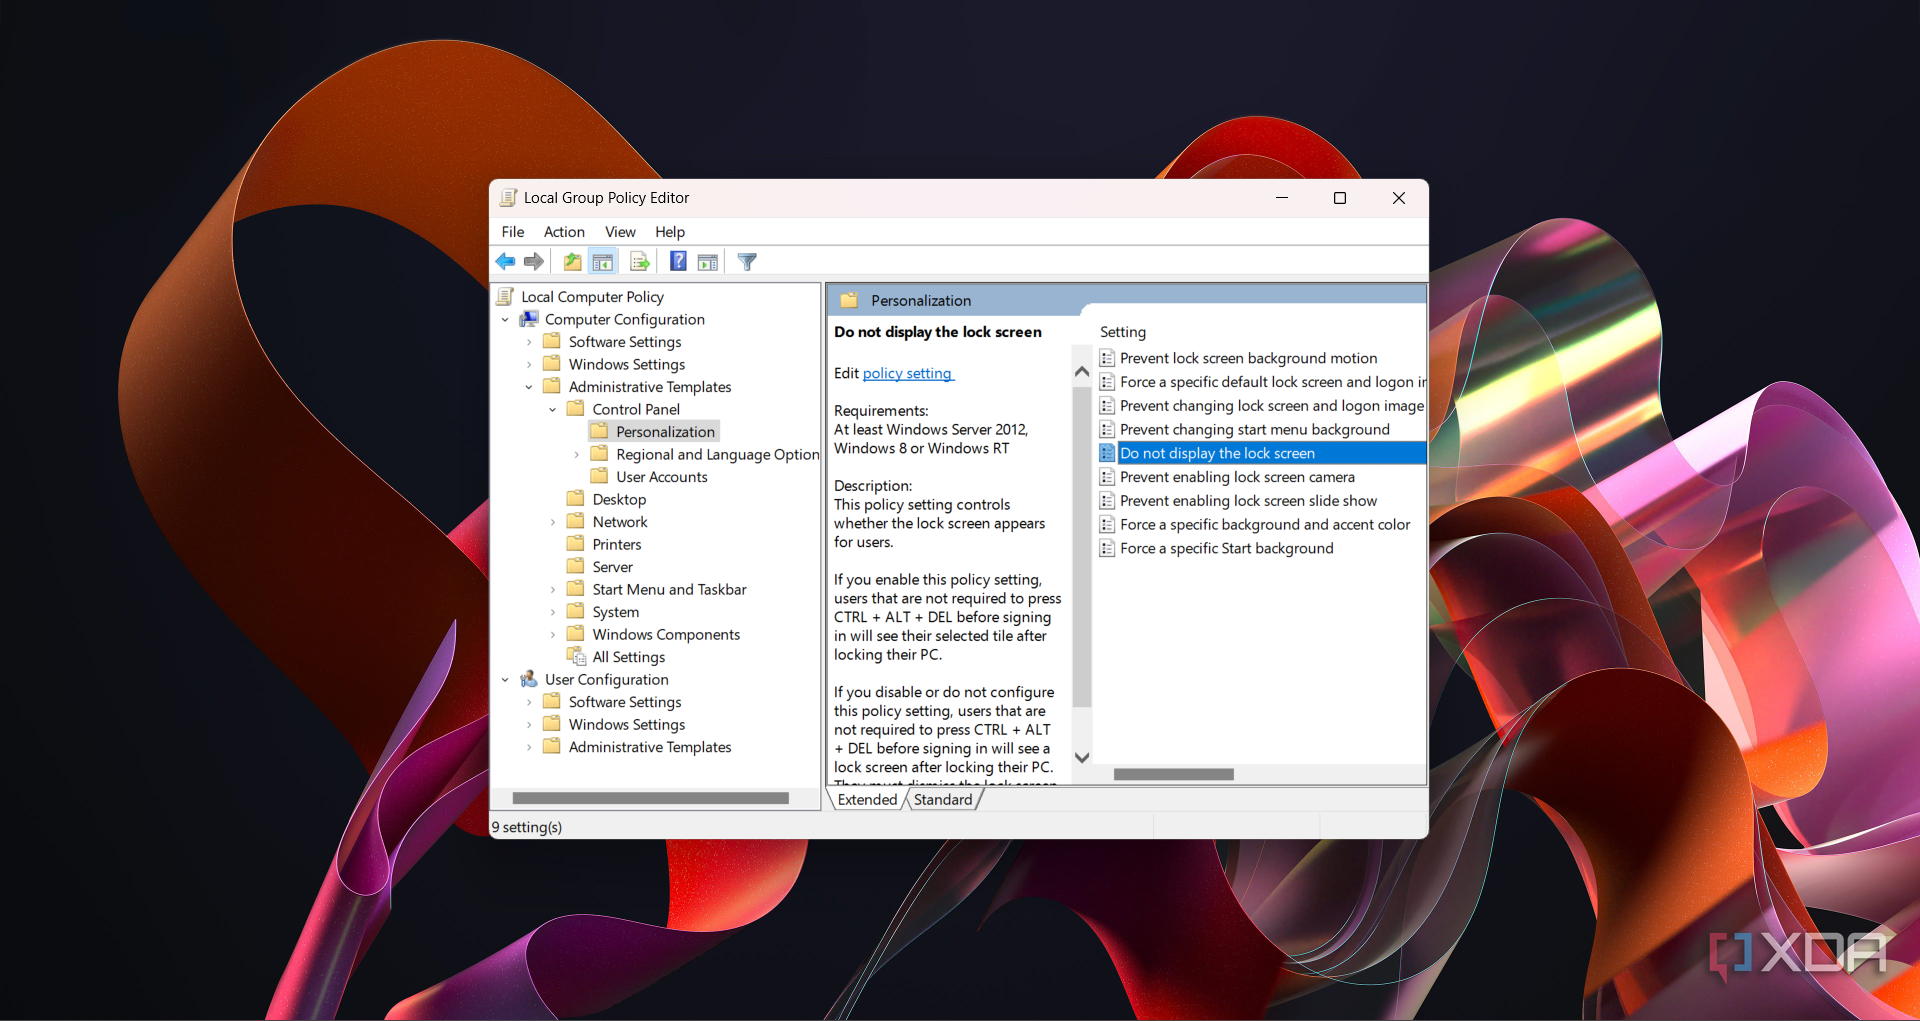Click the Setting column header
Image resolution: width=1920 pixels, height=1021 pixels.
pyautogui.click(x=1123, y=332)
